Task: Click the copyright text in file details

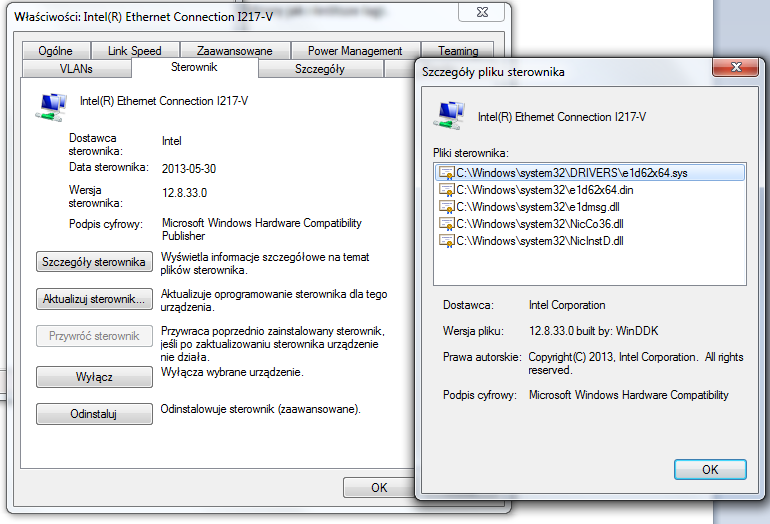Action: (x=636, y=363)
